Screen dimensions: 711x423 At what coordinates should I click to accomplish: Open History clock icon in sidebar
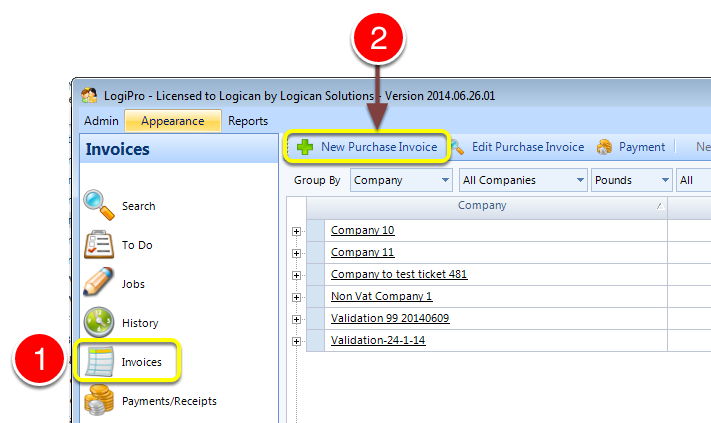(99, 322)
